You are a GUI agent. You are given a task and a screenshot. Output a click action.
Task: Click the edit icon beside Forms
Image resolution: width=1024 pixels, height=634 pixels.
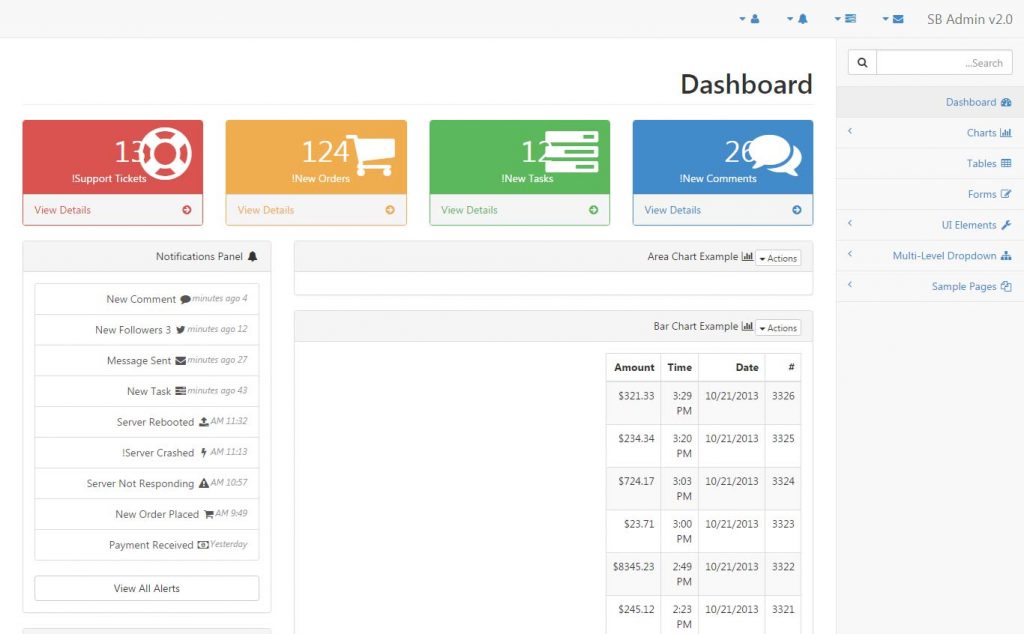pyautogui.click(x=1006, y=194)
